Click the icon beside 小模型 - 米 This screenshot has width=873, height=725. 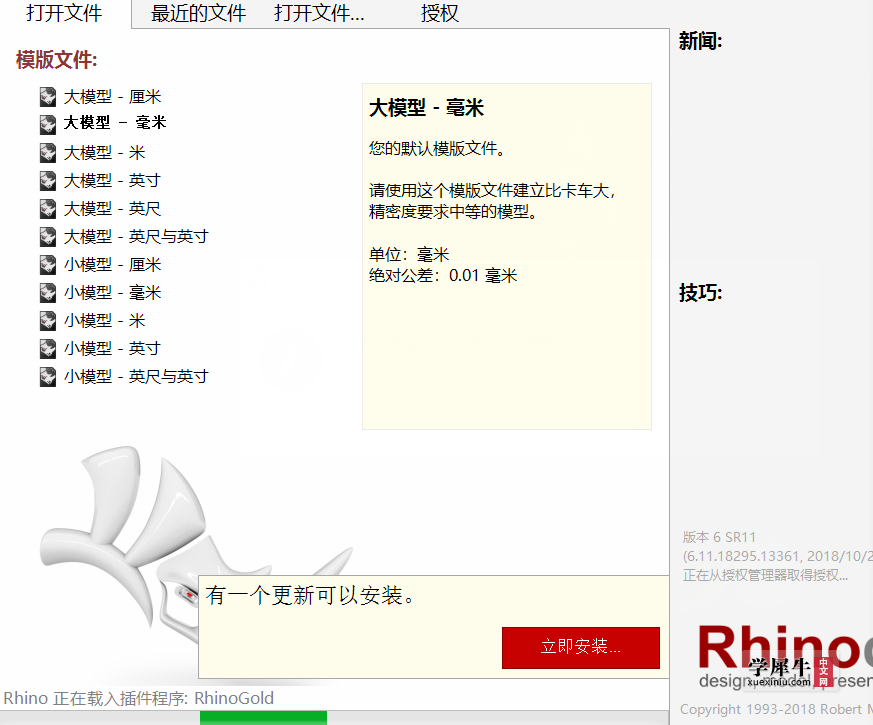tap(48, 321)
